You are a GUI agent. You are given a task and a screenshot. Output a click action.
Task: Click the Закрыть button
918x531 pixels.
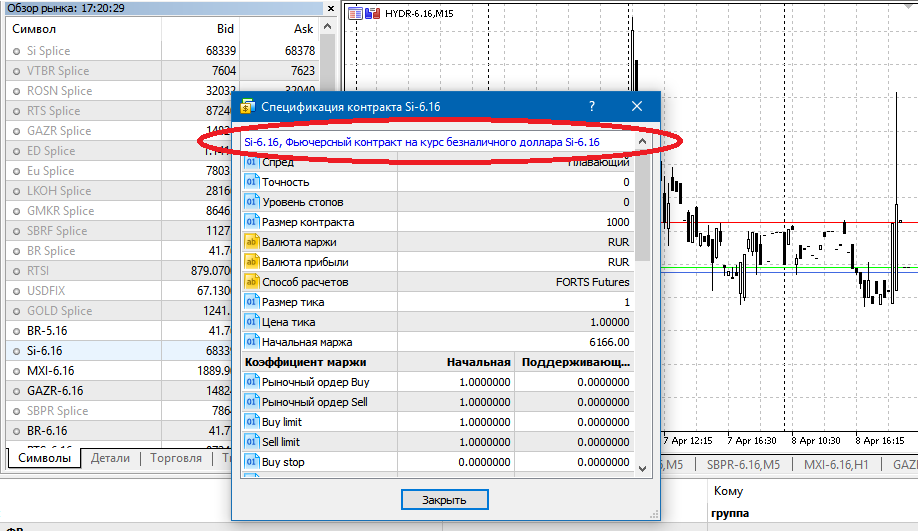coord(444,500)
